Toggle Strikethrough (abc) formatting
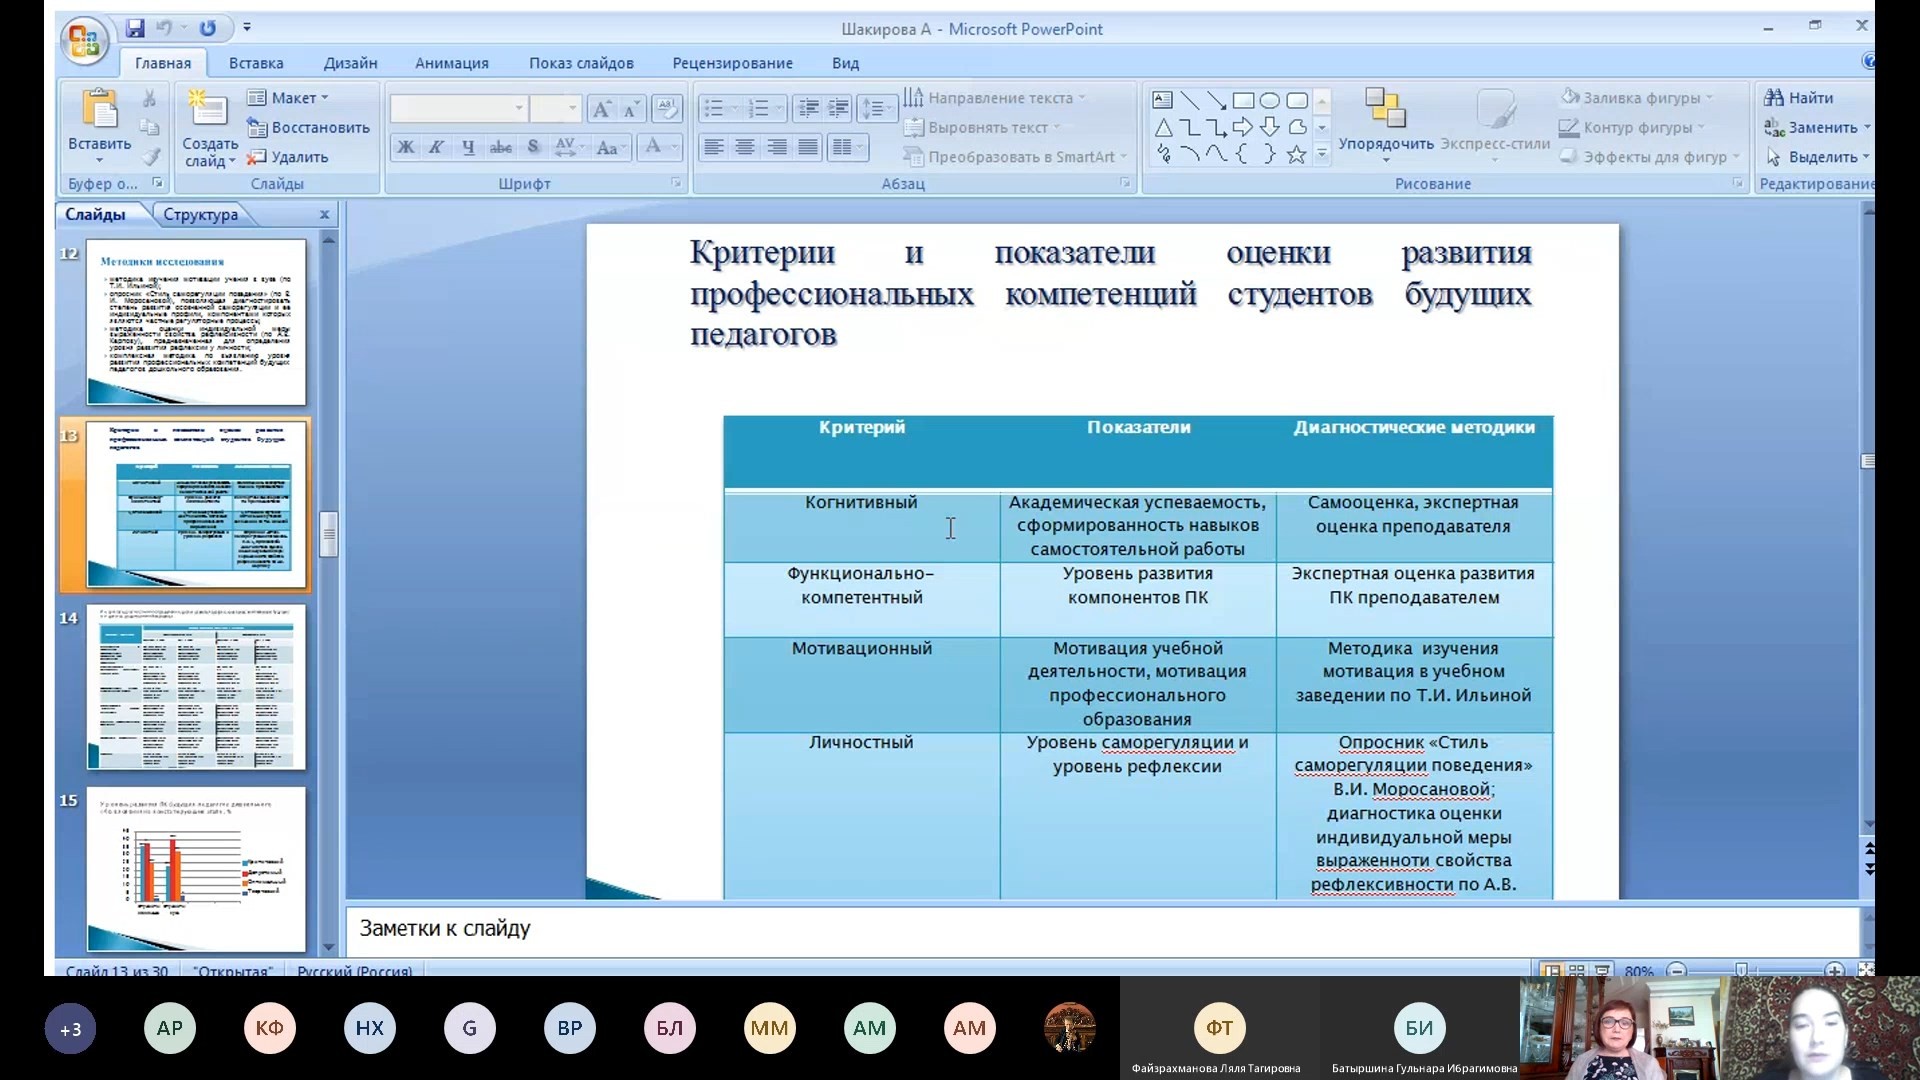1920x1080 pixels. click(500, 147)
